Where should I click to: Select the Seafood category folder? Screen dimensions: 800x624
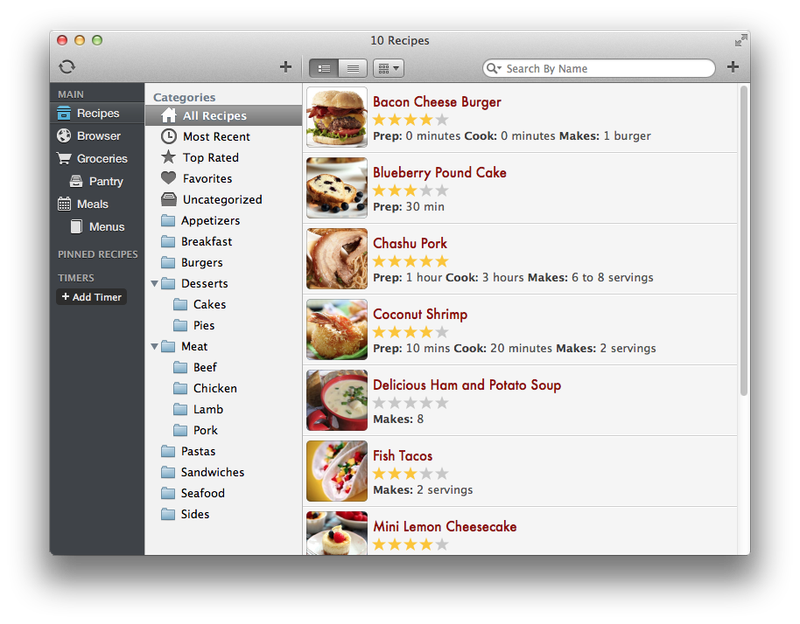tap(202, 493)
